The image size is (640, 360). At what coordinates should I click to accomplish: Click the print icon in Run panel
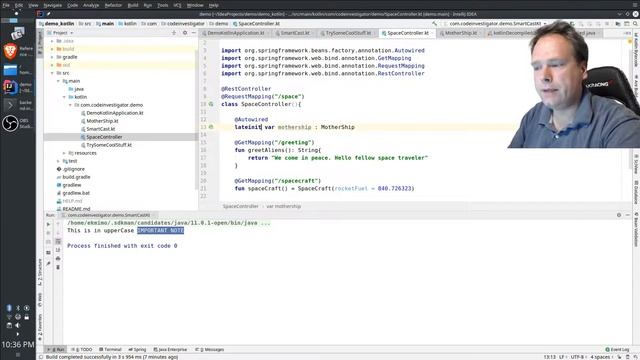(x=58, y=258)
